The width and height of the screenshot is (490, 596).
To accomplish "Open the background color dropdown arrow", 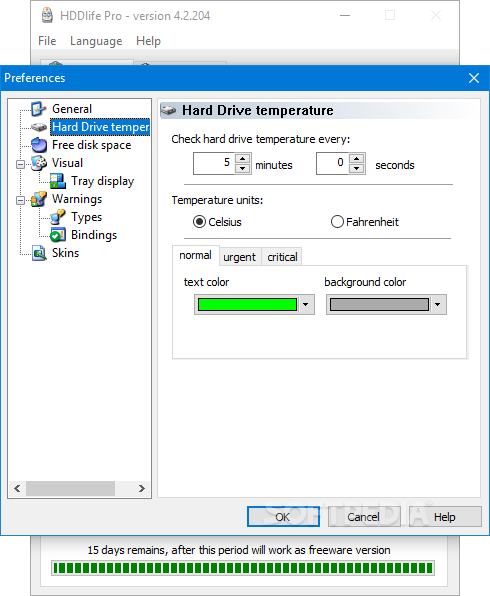I will 438,304.
